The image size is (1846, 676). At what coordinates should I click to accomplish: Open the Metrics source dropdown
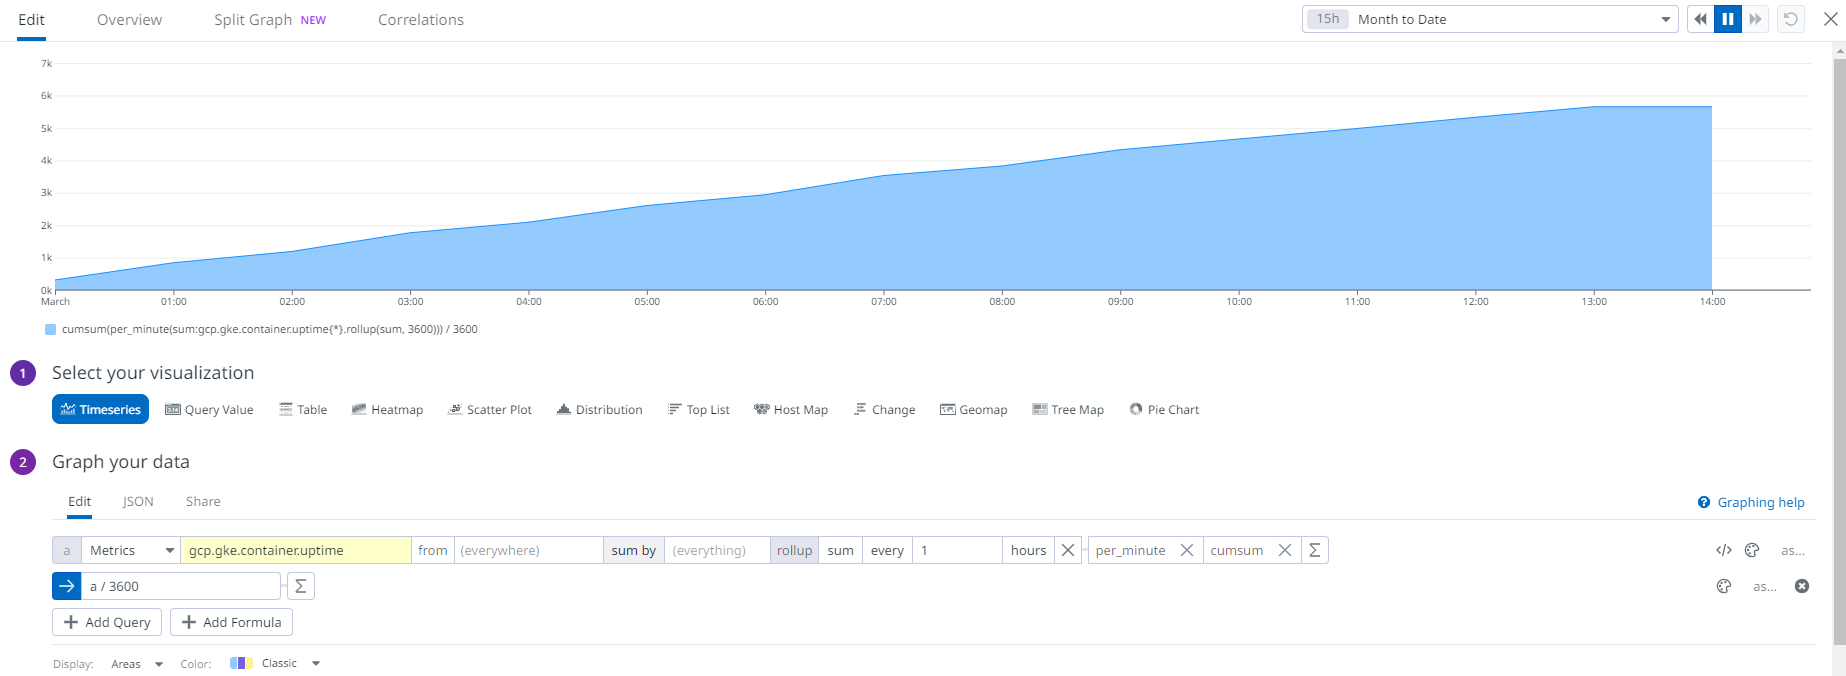coord(131,550)
